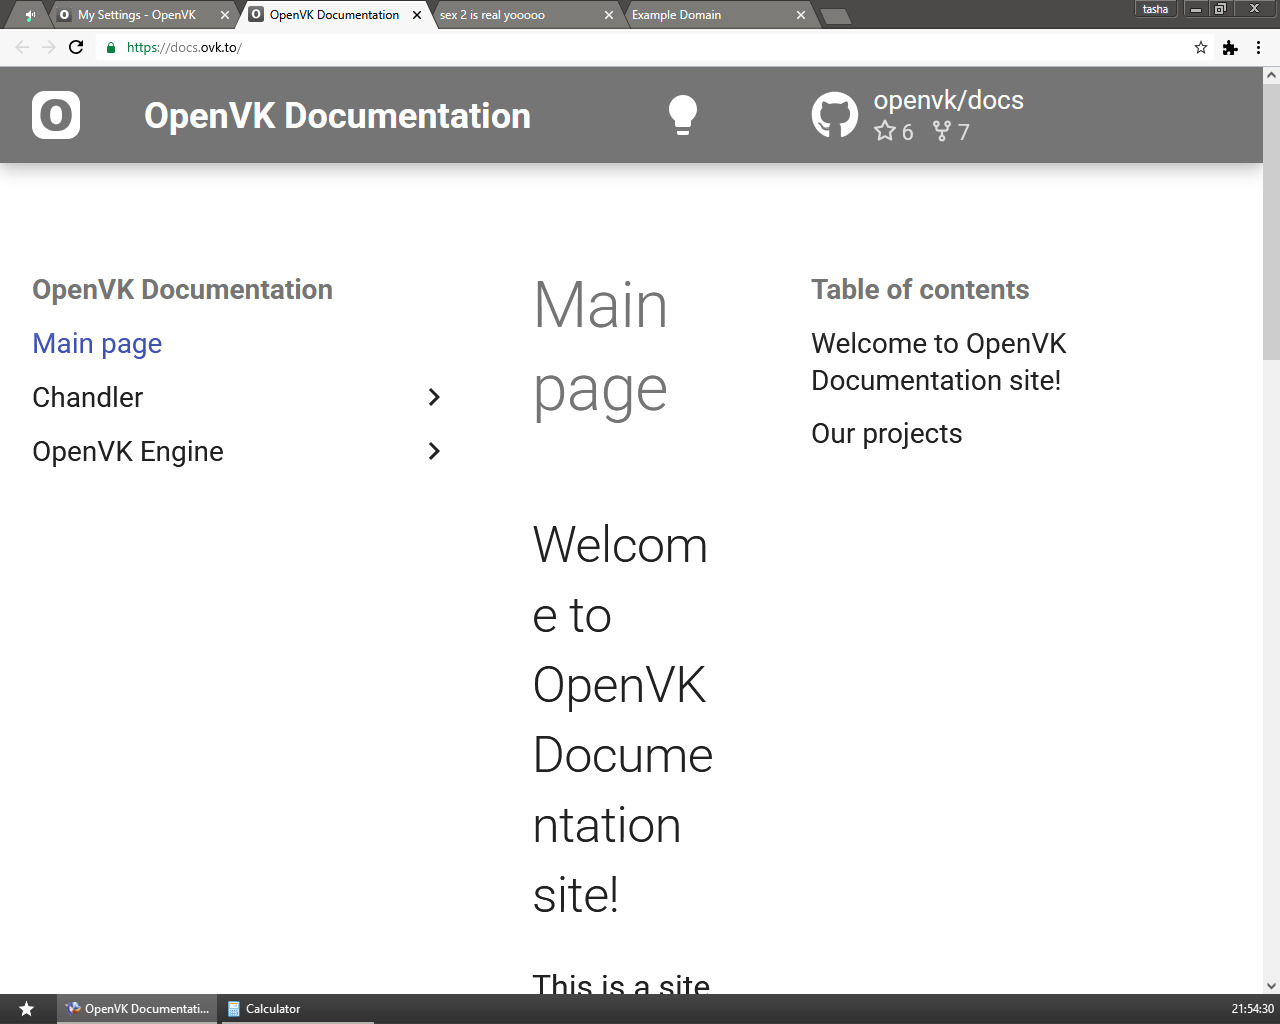Image resolution: width=1280 pixels, height=1024 pixels.
Task: Click the green padlock security icon
Action: coord(111,47)
